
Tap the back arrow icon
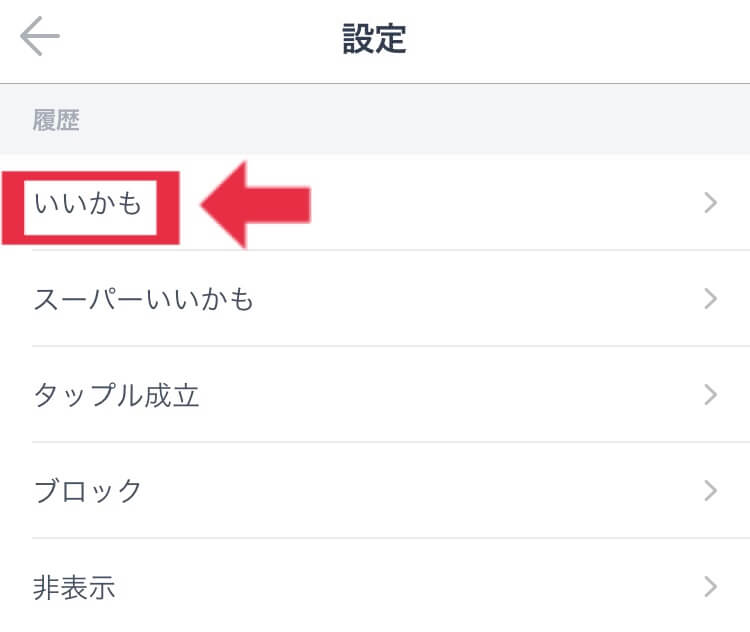pyautogui.click(x=40, y=39)
